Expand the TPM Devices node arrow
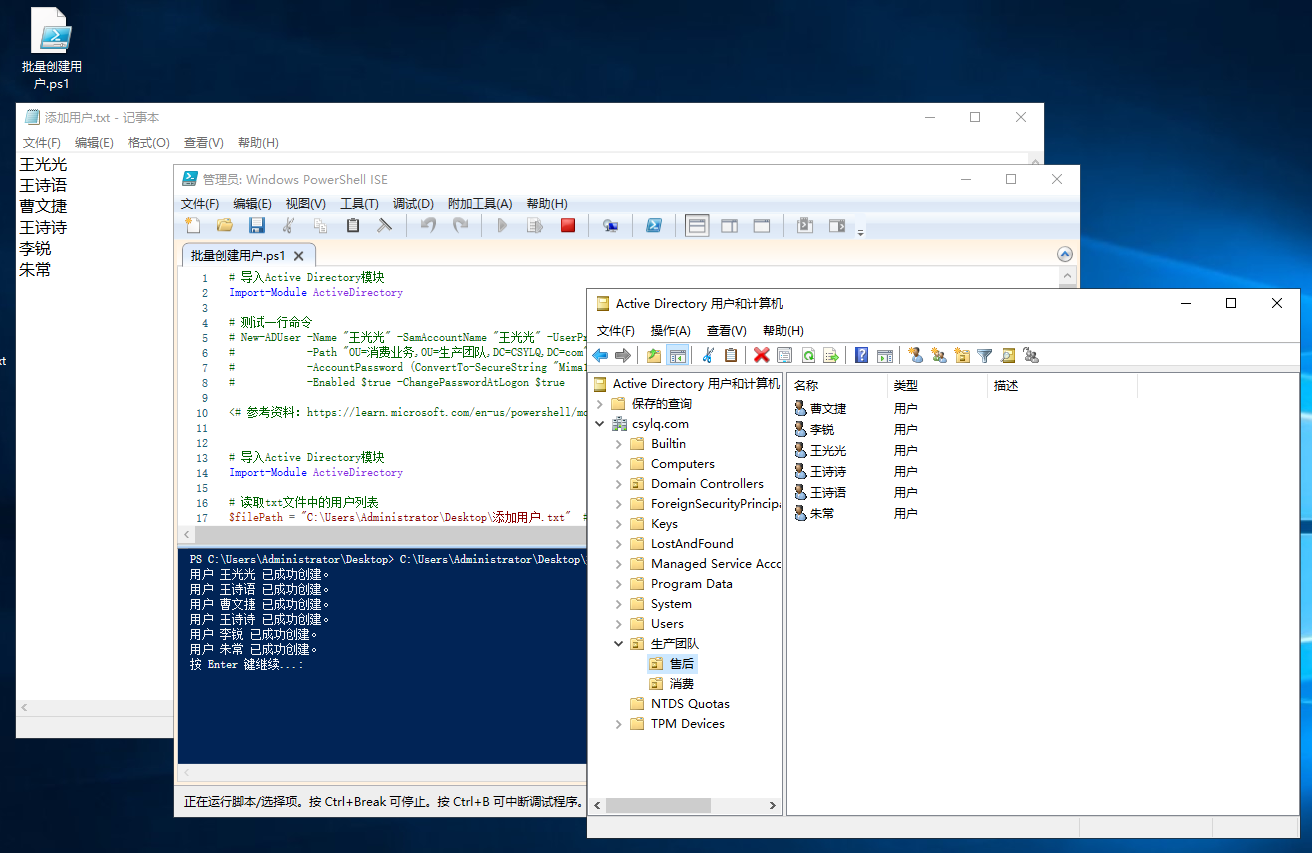 (619, 724)
